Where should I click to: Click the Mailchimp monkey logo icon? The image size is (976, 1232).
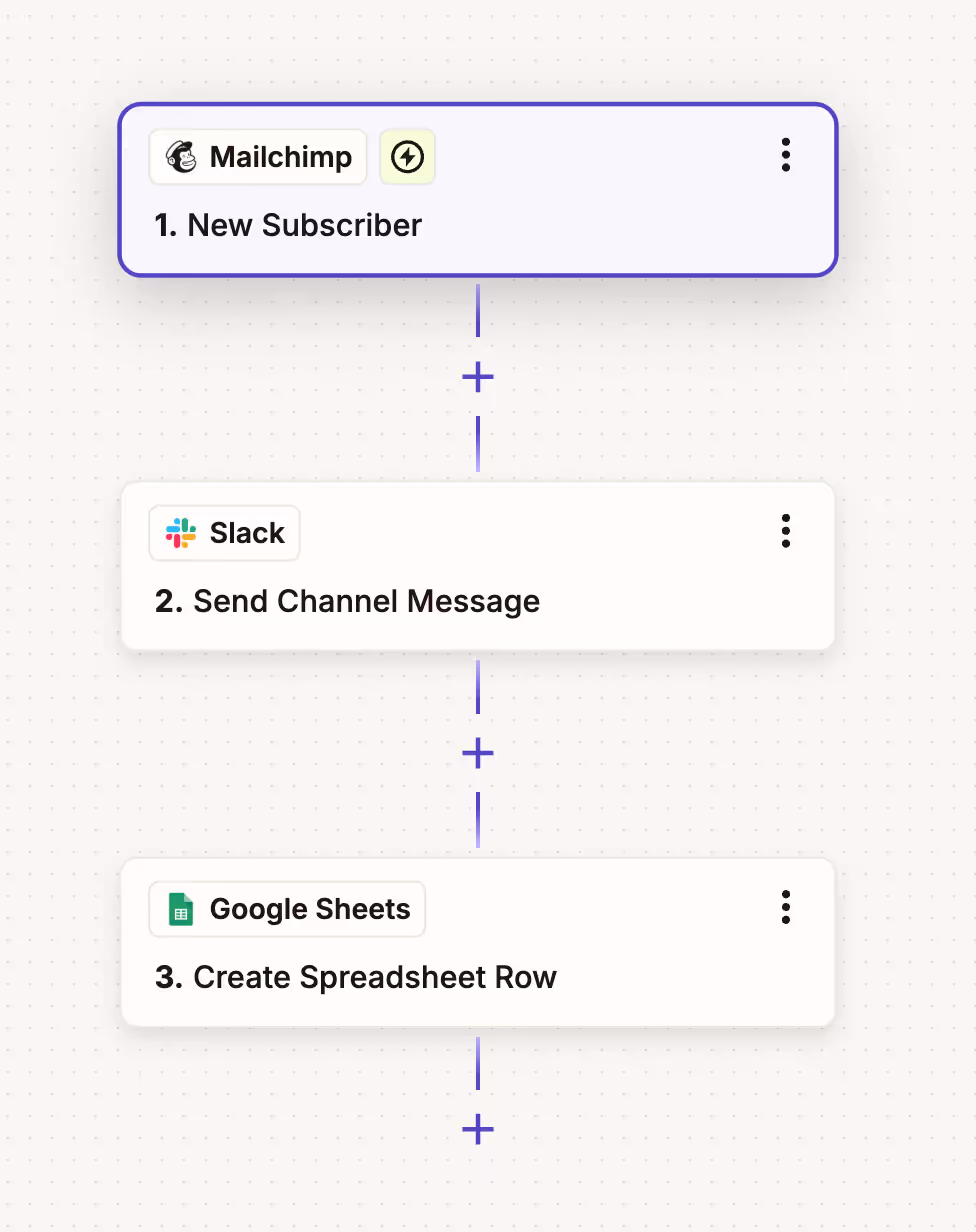(x=181, y=157)
